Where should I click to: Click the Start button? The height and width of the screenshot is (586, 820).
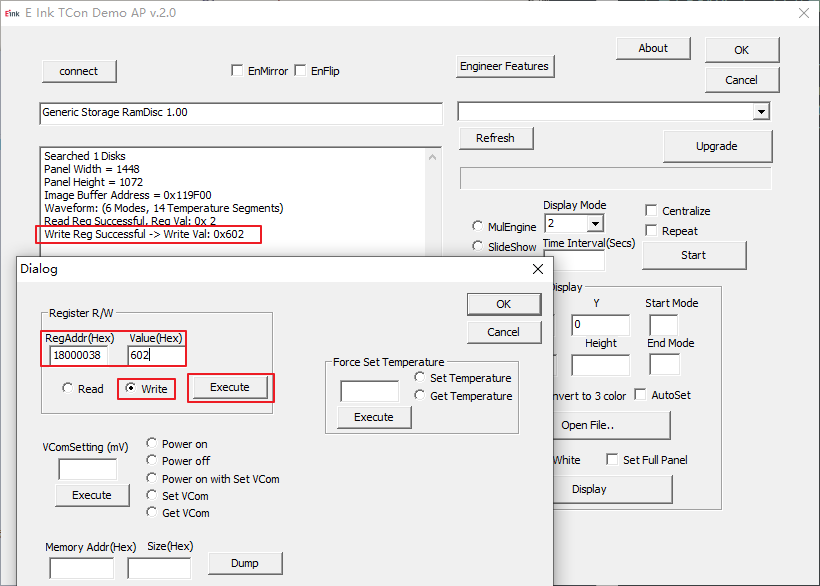tap(694, 255)
